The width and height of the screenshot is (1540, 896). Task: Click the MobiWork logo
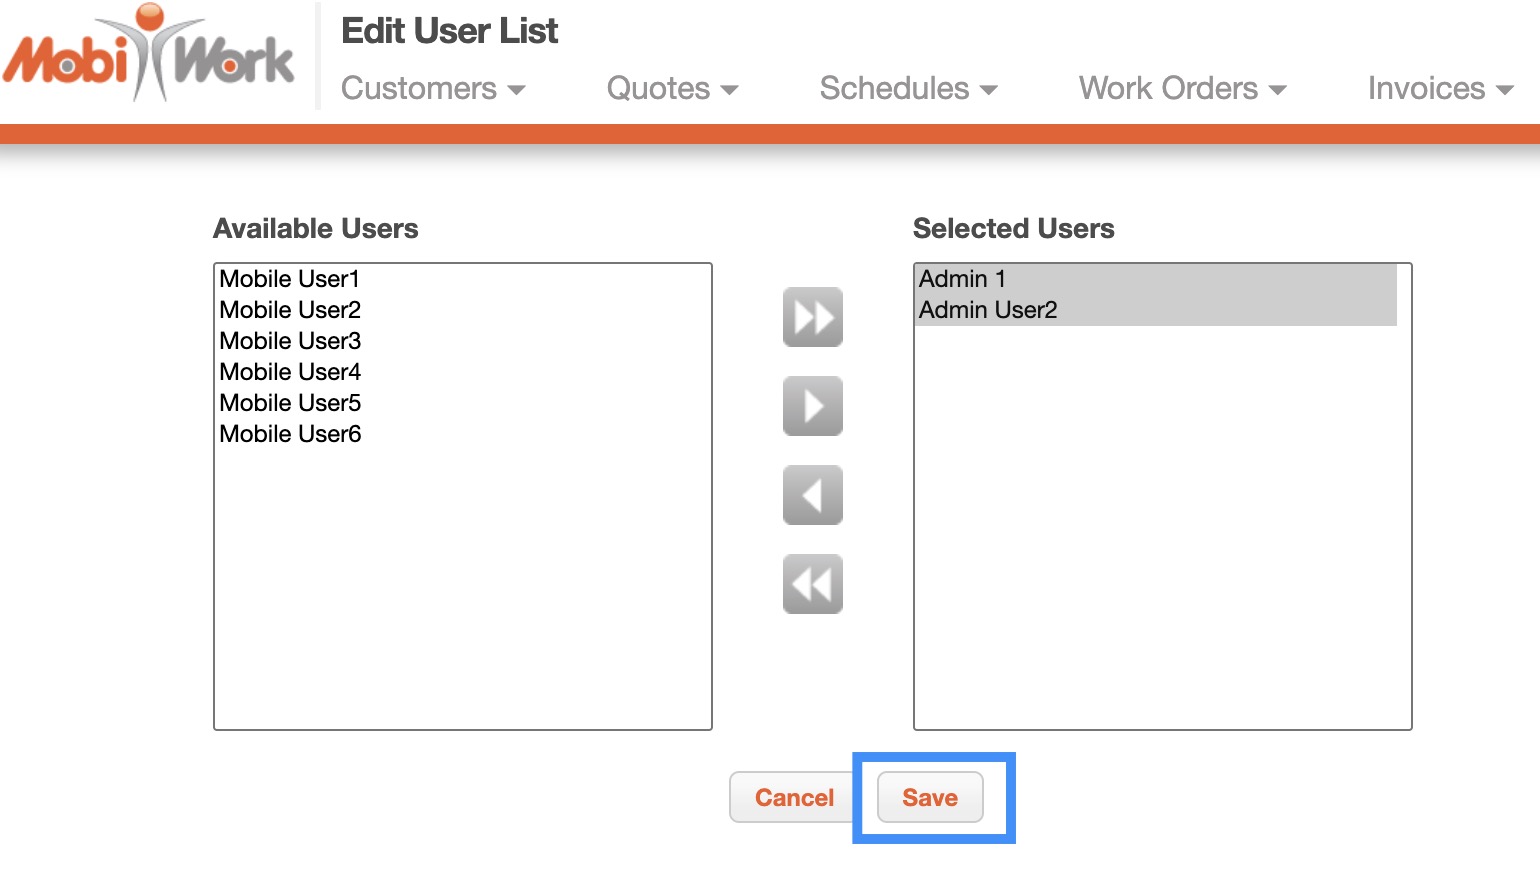pyautogui.click(x=150, y=55)
